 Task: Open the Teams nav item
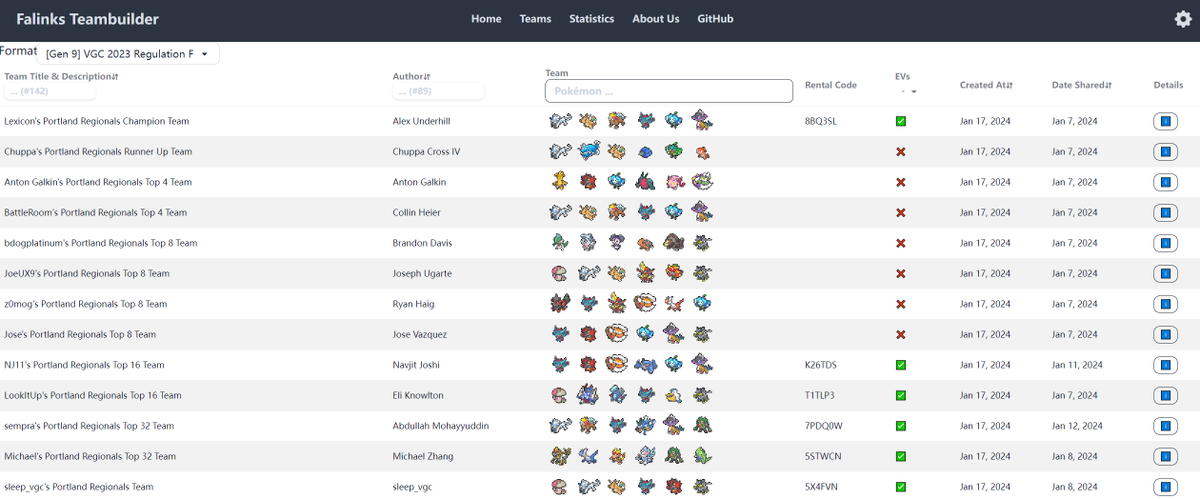(x=535, y=19)
